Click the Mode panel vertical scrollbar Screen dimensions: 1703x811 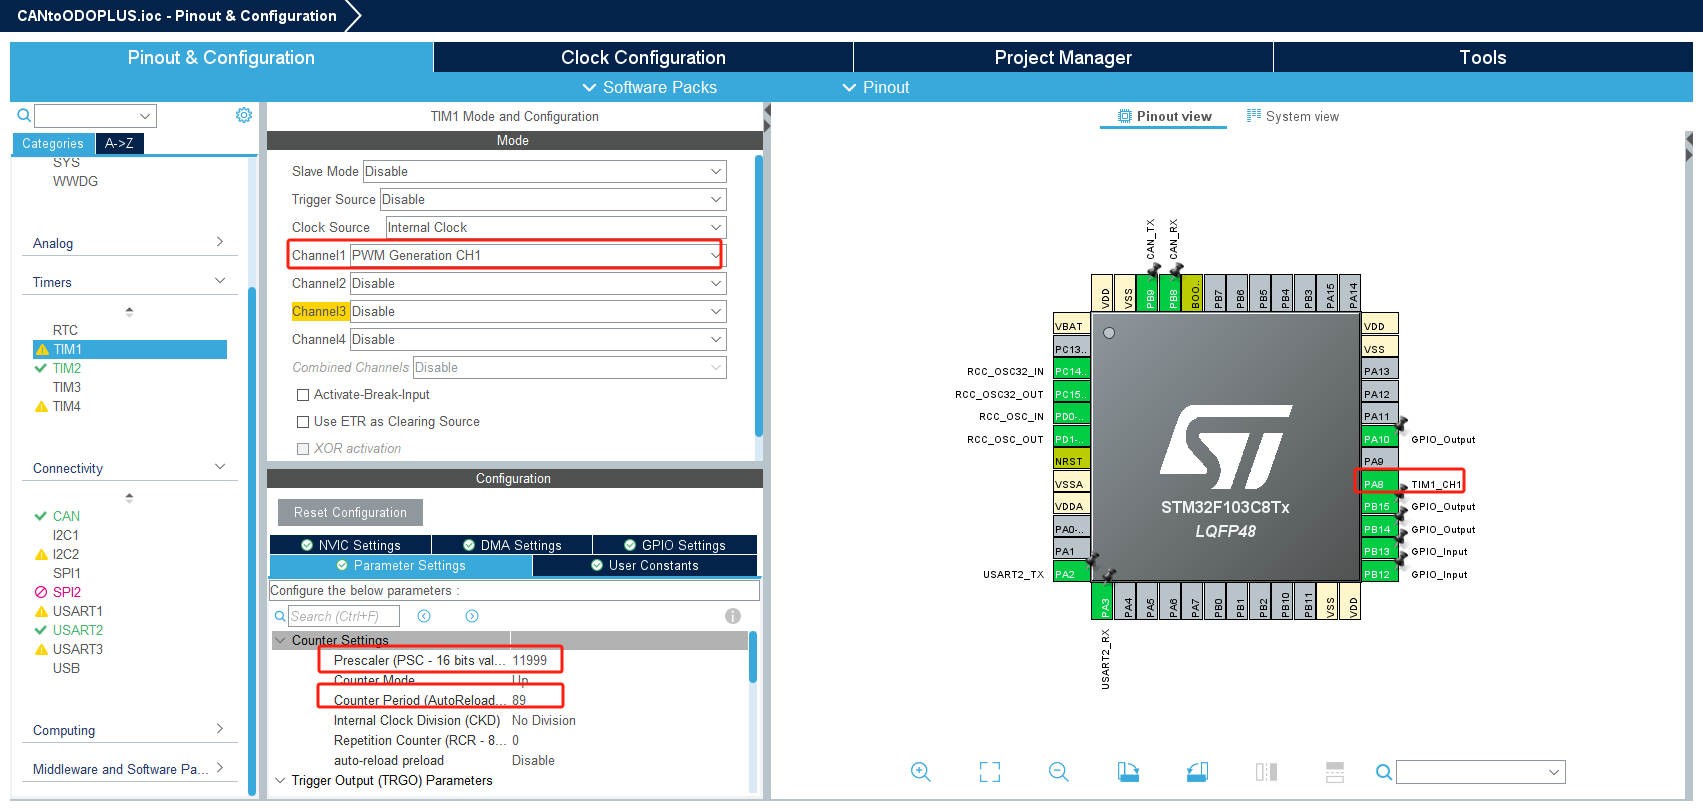(x=759, y=295)
